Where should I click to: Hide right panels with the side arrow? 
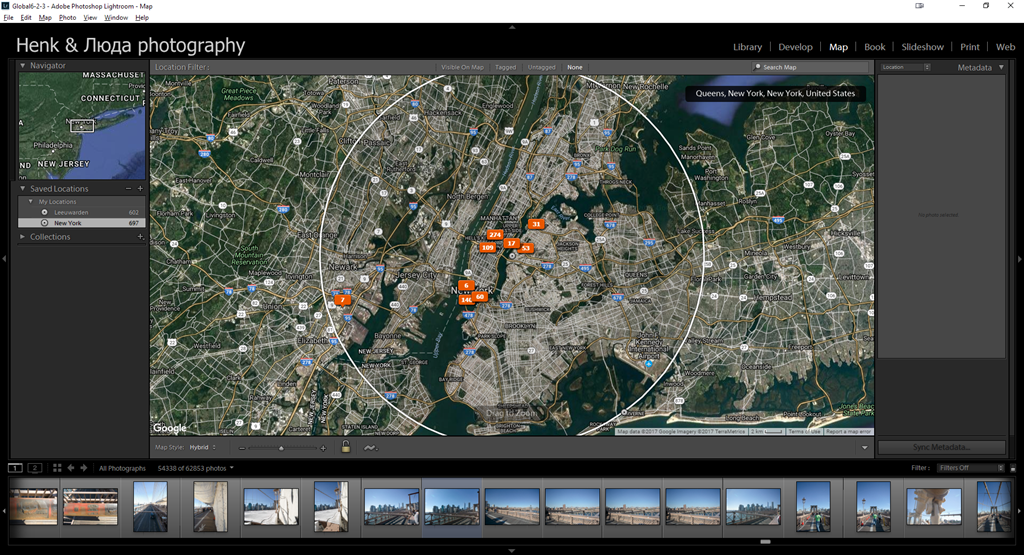[x=1020, y=259]
